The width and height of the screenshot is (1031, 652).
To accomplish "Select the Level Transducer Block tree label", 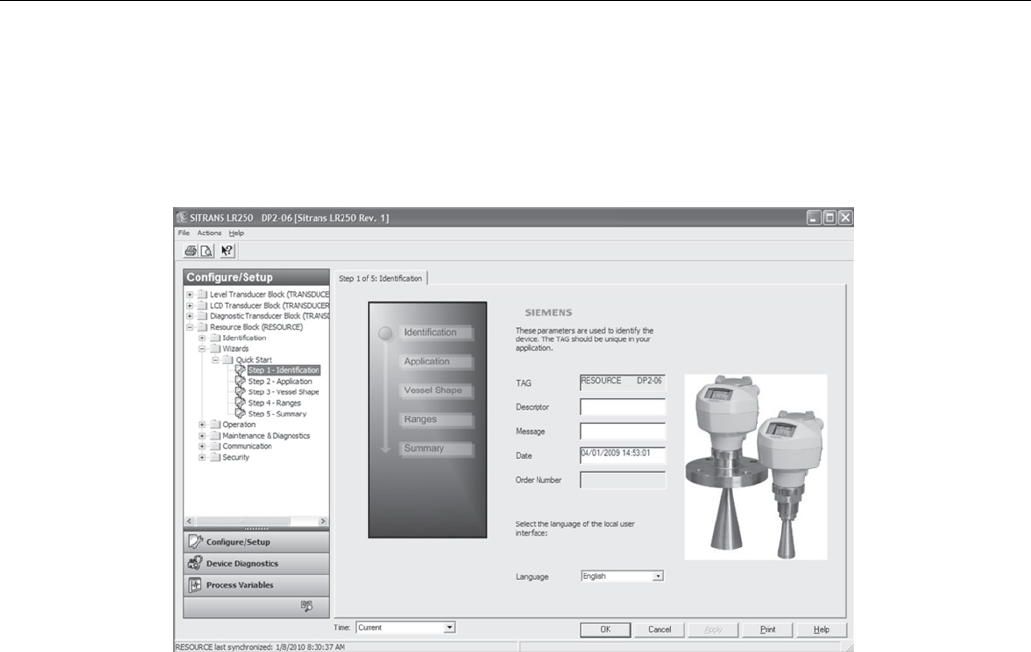I will tap(269, 294).
